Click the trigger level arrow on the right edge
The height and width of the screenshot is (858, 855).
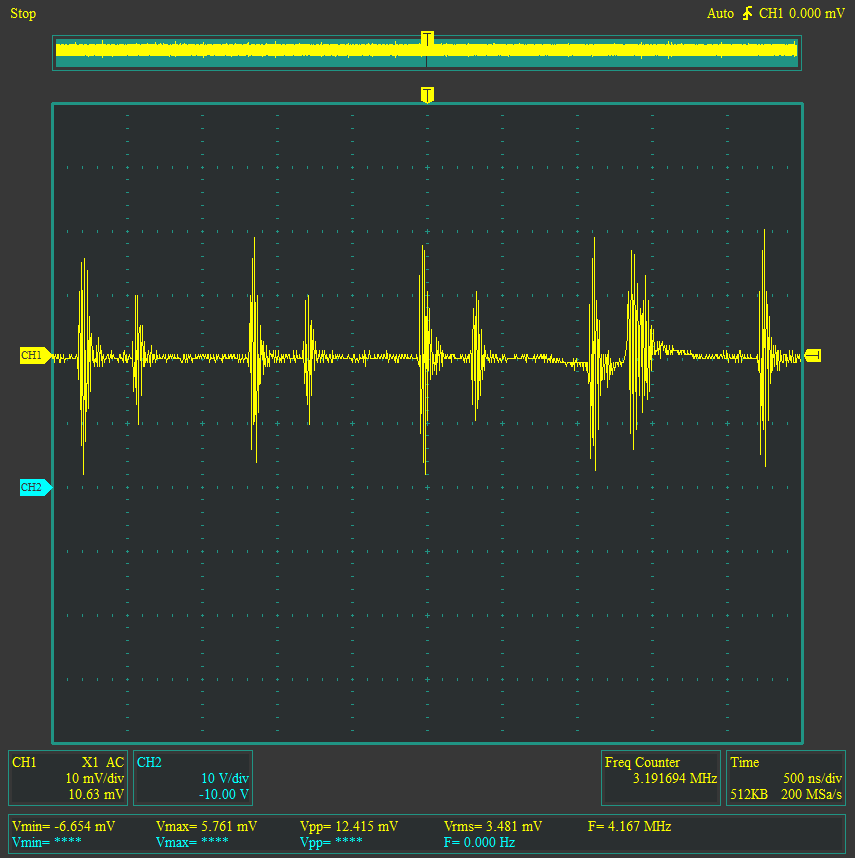813,355
